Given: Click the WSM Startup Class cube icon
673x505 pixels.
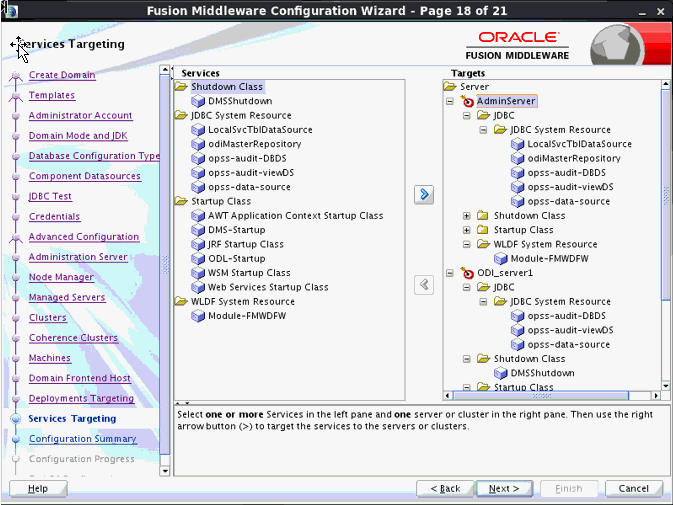Looking at the screenshot, I should tap(198, 273).
